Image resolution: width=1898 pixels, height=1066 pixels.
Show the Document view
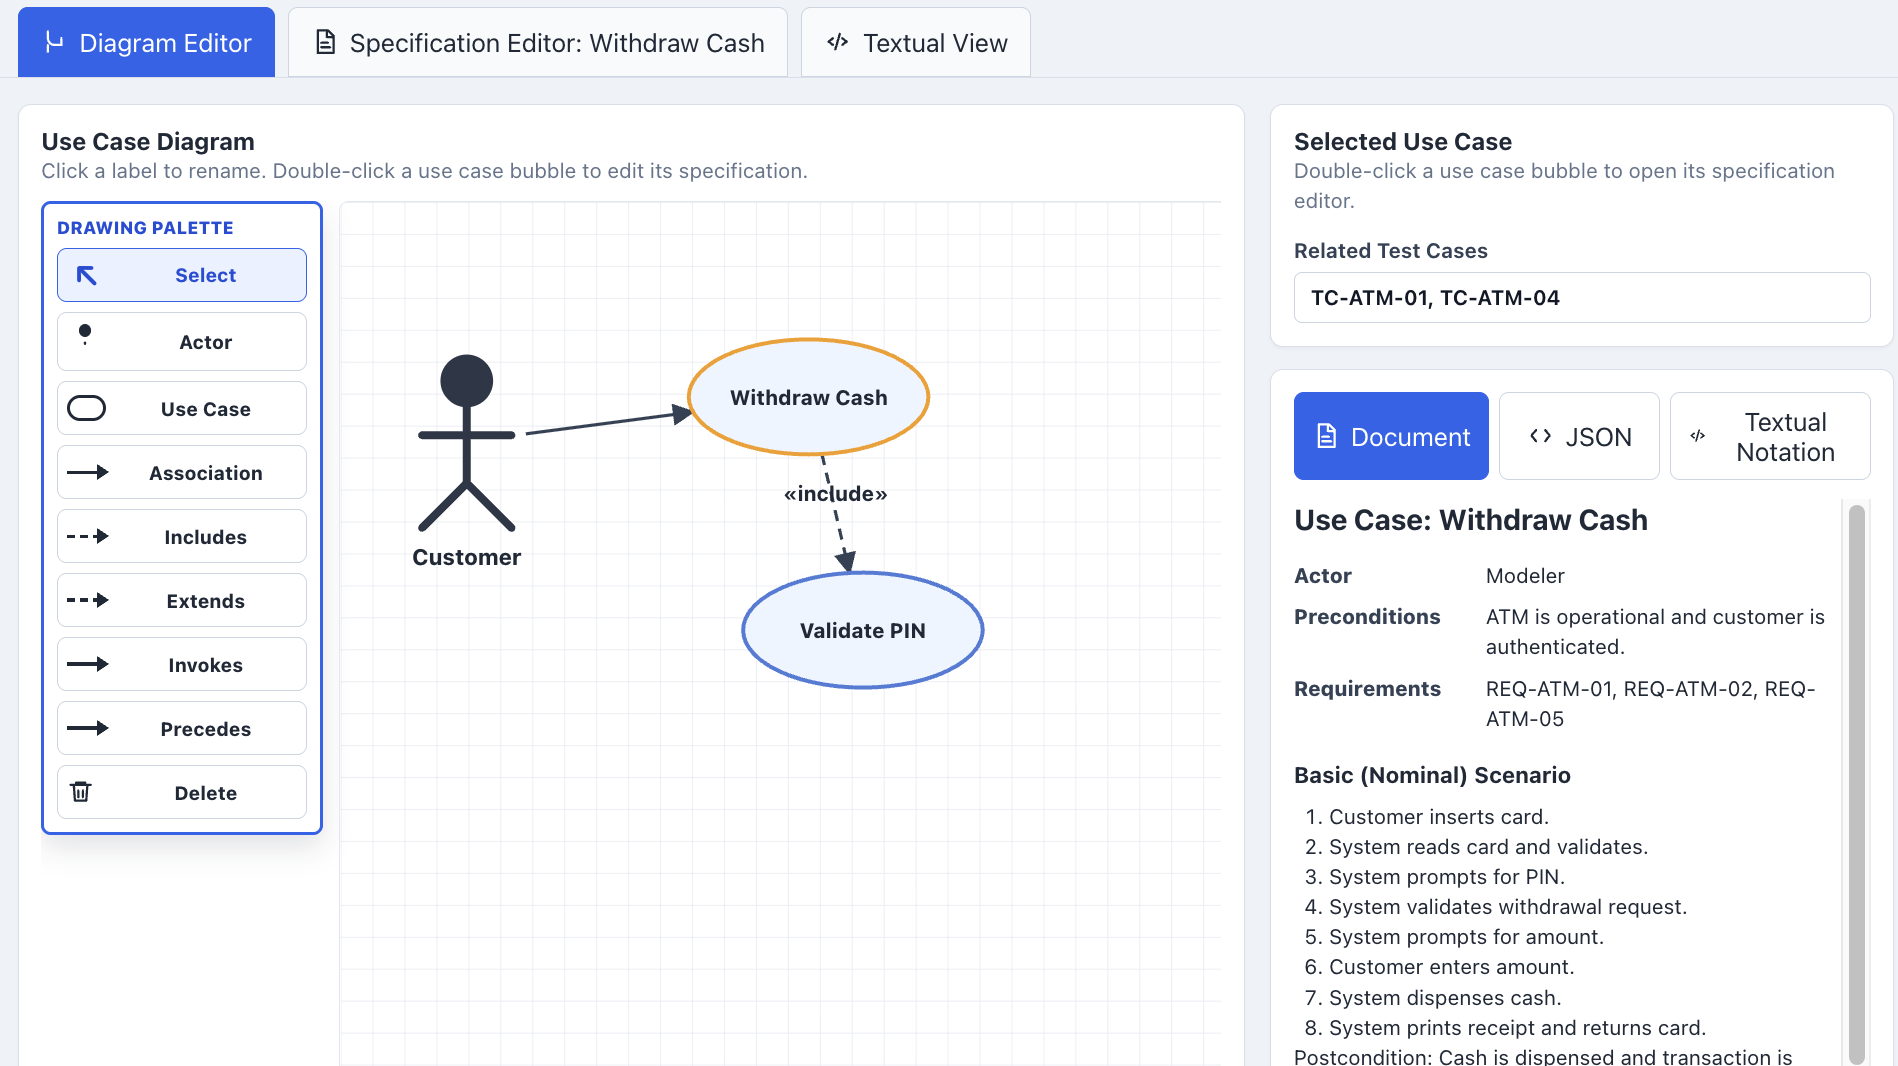pos(1391,436)
